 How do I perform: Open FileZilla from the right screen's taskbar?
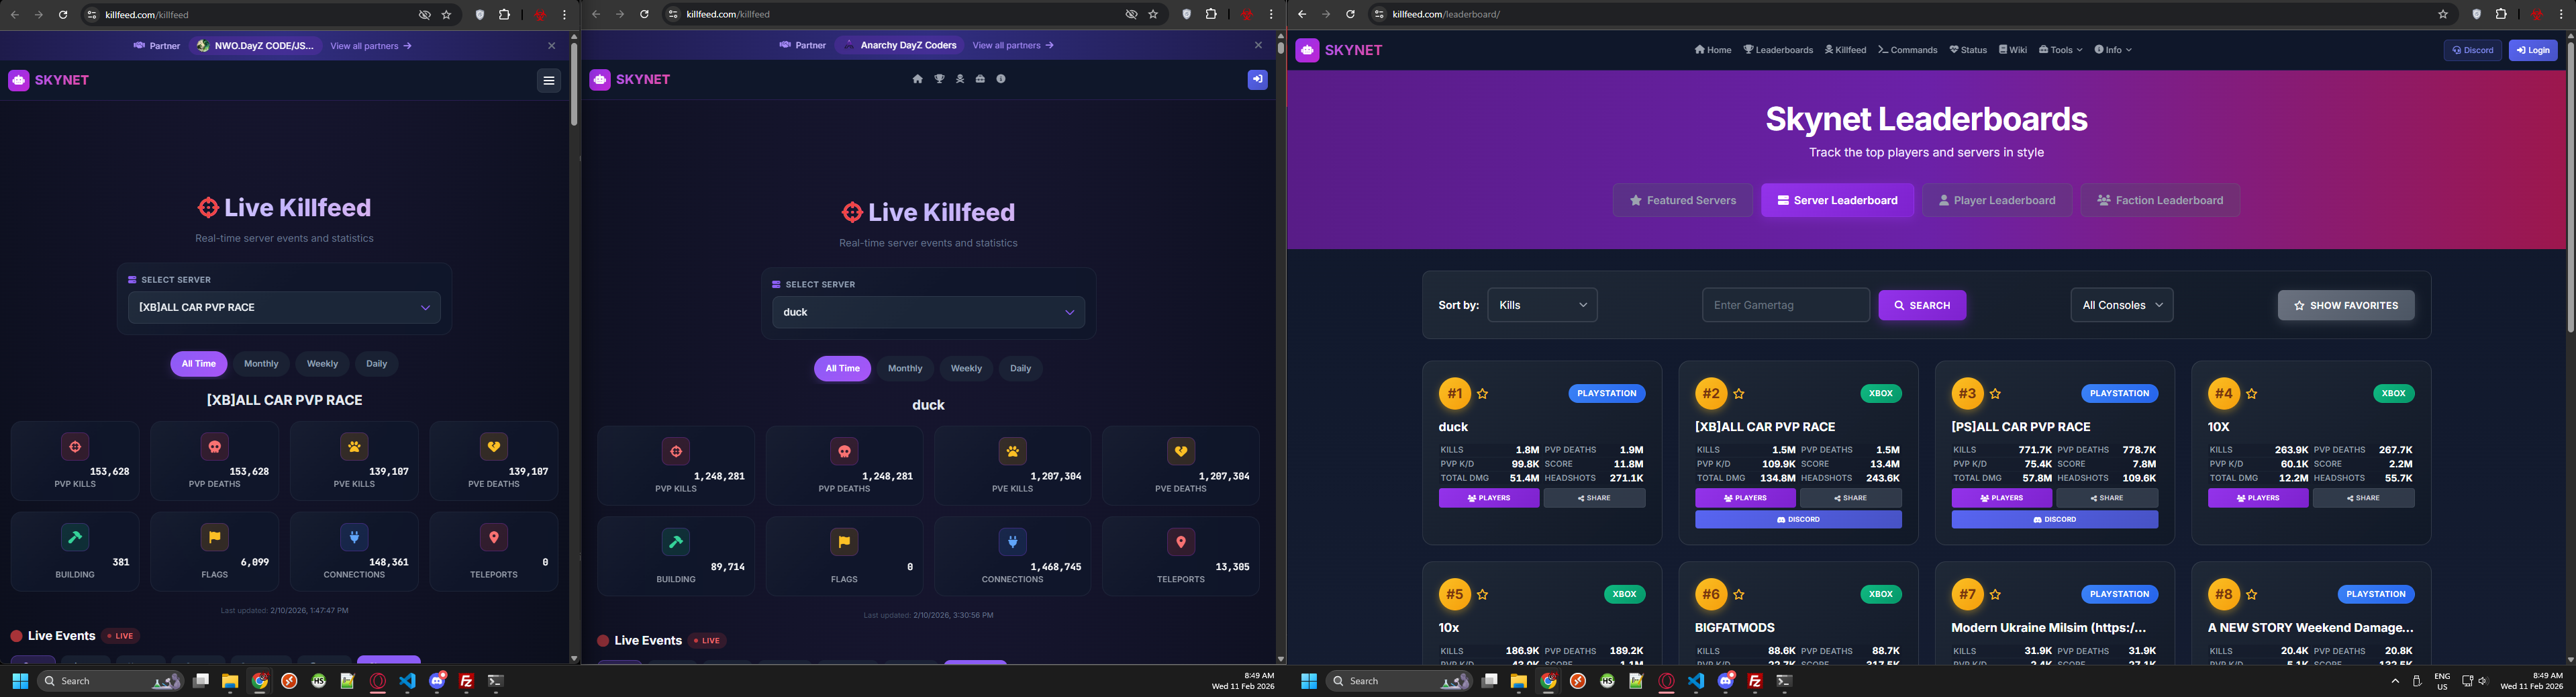(x=1755, y=681)
